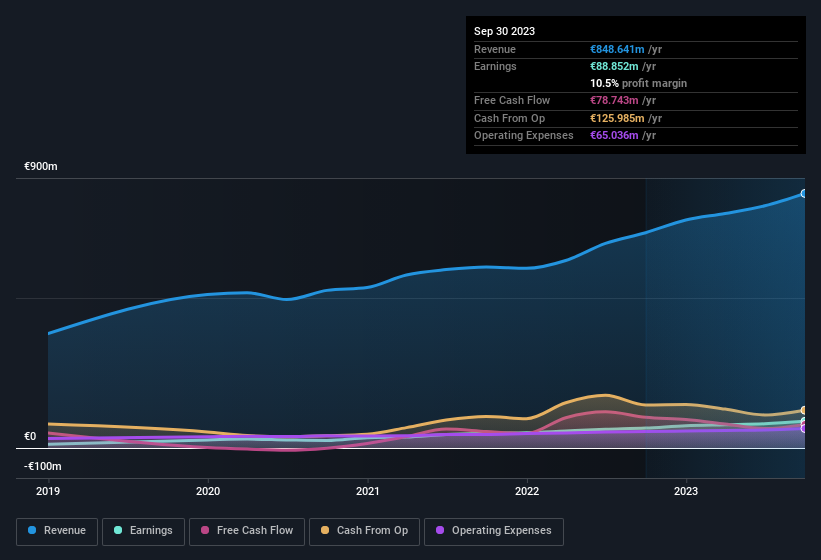This screenshot has width=821, height=560.
Task: Click the €88.852m earnings value
Action: pos(614,66)
